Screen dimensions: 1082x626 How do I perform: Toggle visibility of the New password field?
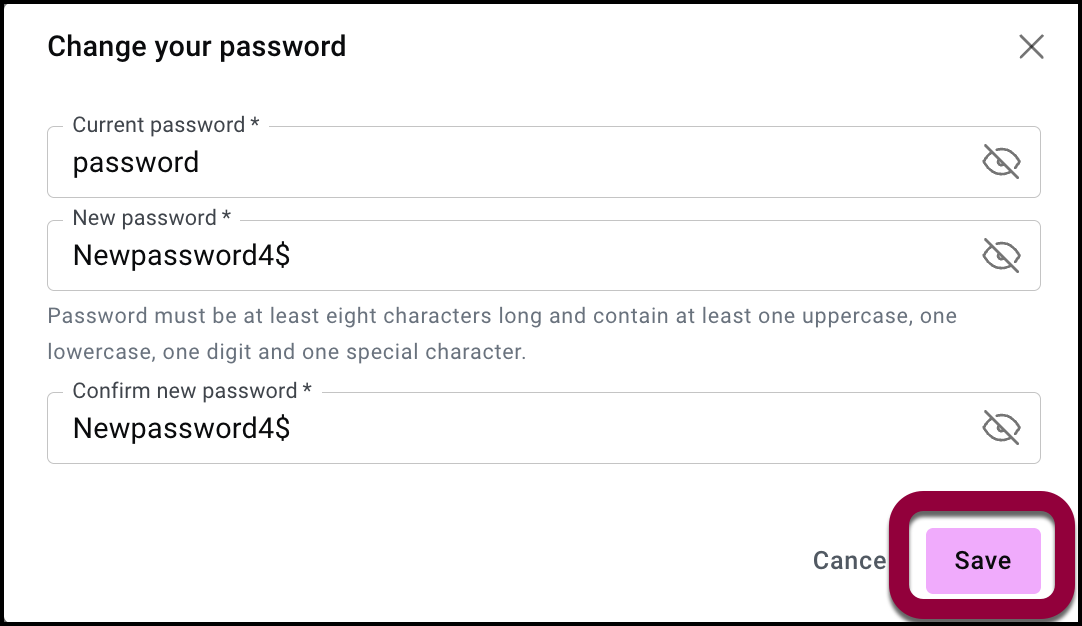pos(1001,256)
